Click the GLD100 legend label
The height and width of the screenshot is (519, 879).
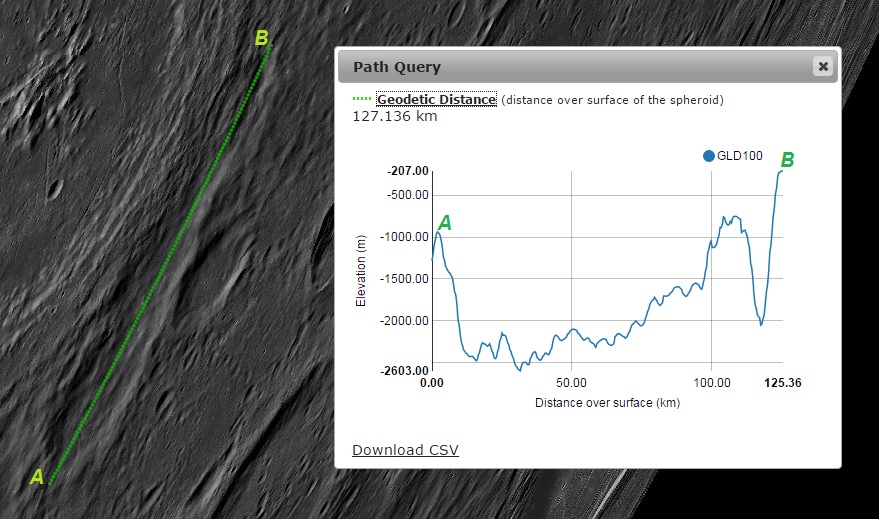tap(741, 156)
